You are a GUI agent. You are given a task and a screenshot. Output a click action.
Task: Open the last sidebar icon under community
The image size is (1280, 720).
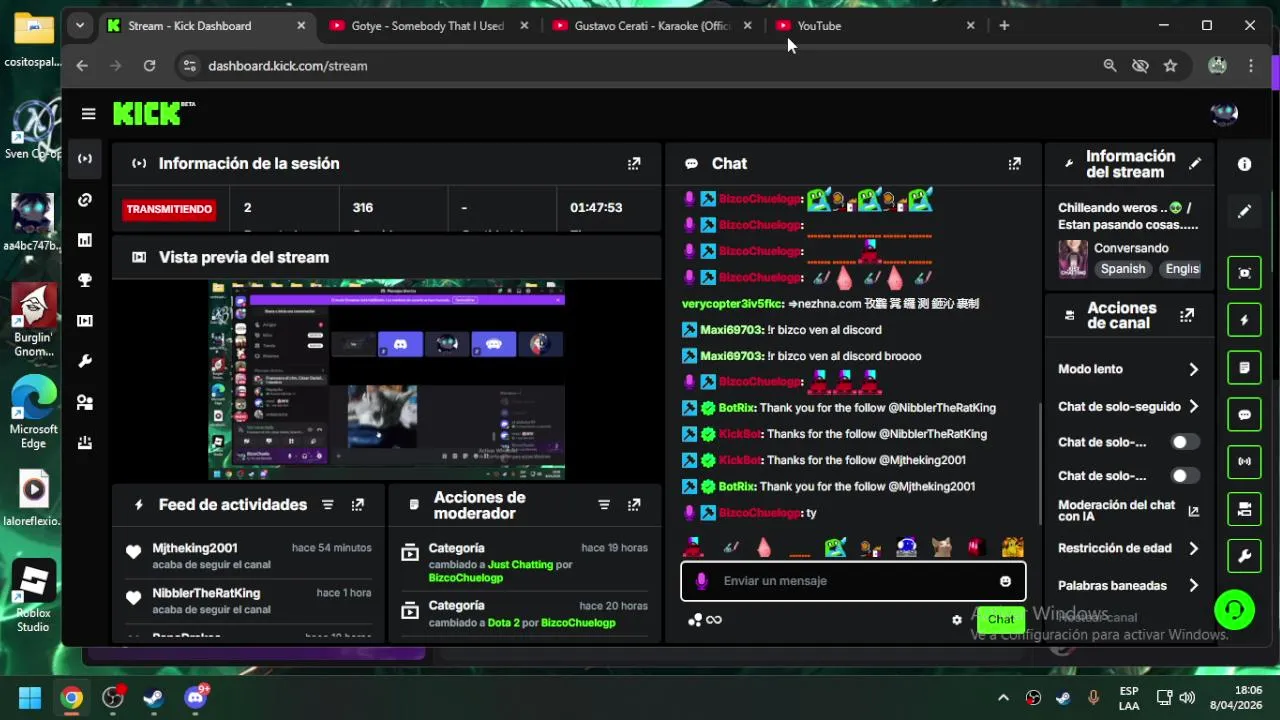tap(85, 442)
